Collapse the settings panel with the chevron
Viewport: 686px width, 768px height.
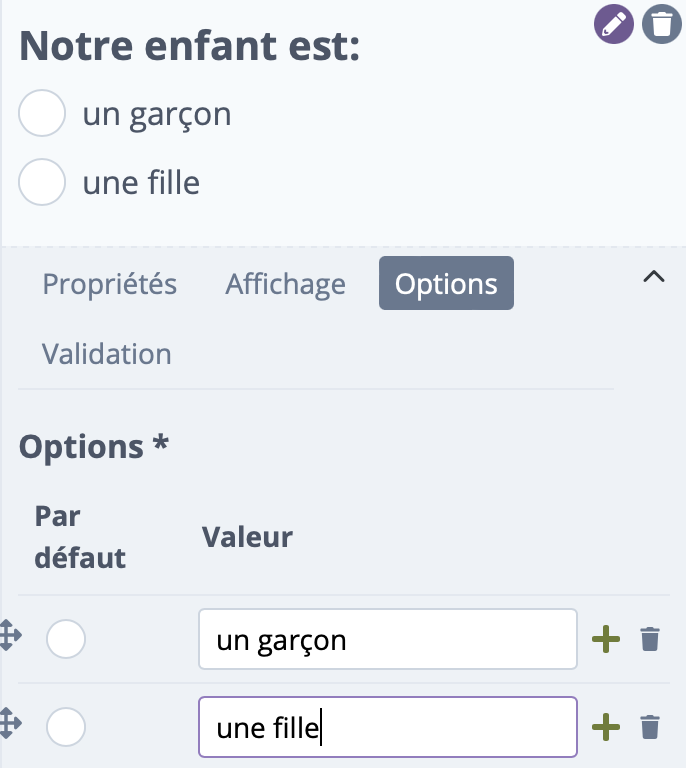click(x=654, y=277)
